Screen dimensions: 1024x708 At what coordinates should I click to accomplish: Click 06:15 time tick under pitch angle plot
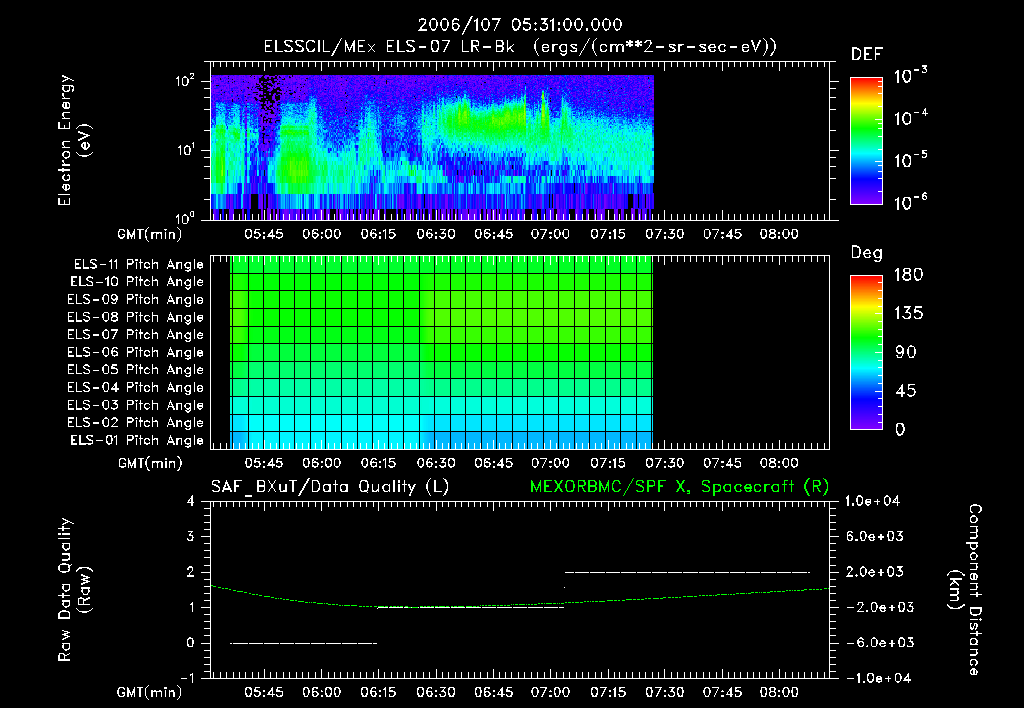pos(378,464)
